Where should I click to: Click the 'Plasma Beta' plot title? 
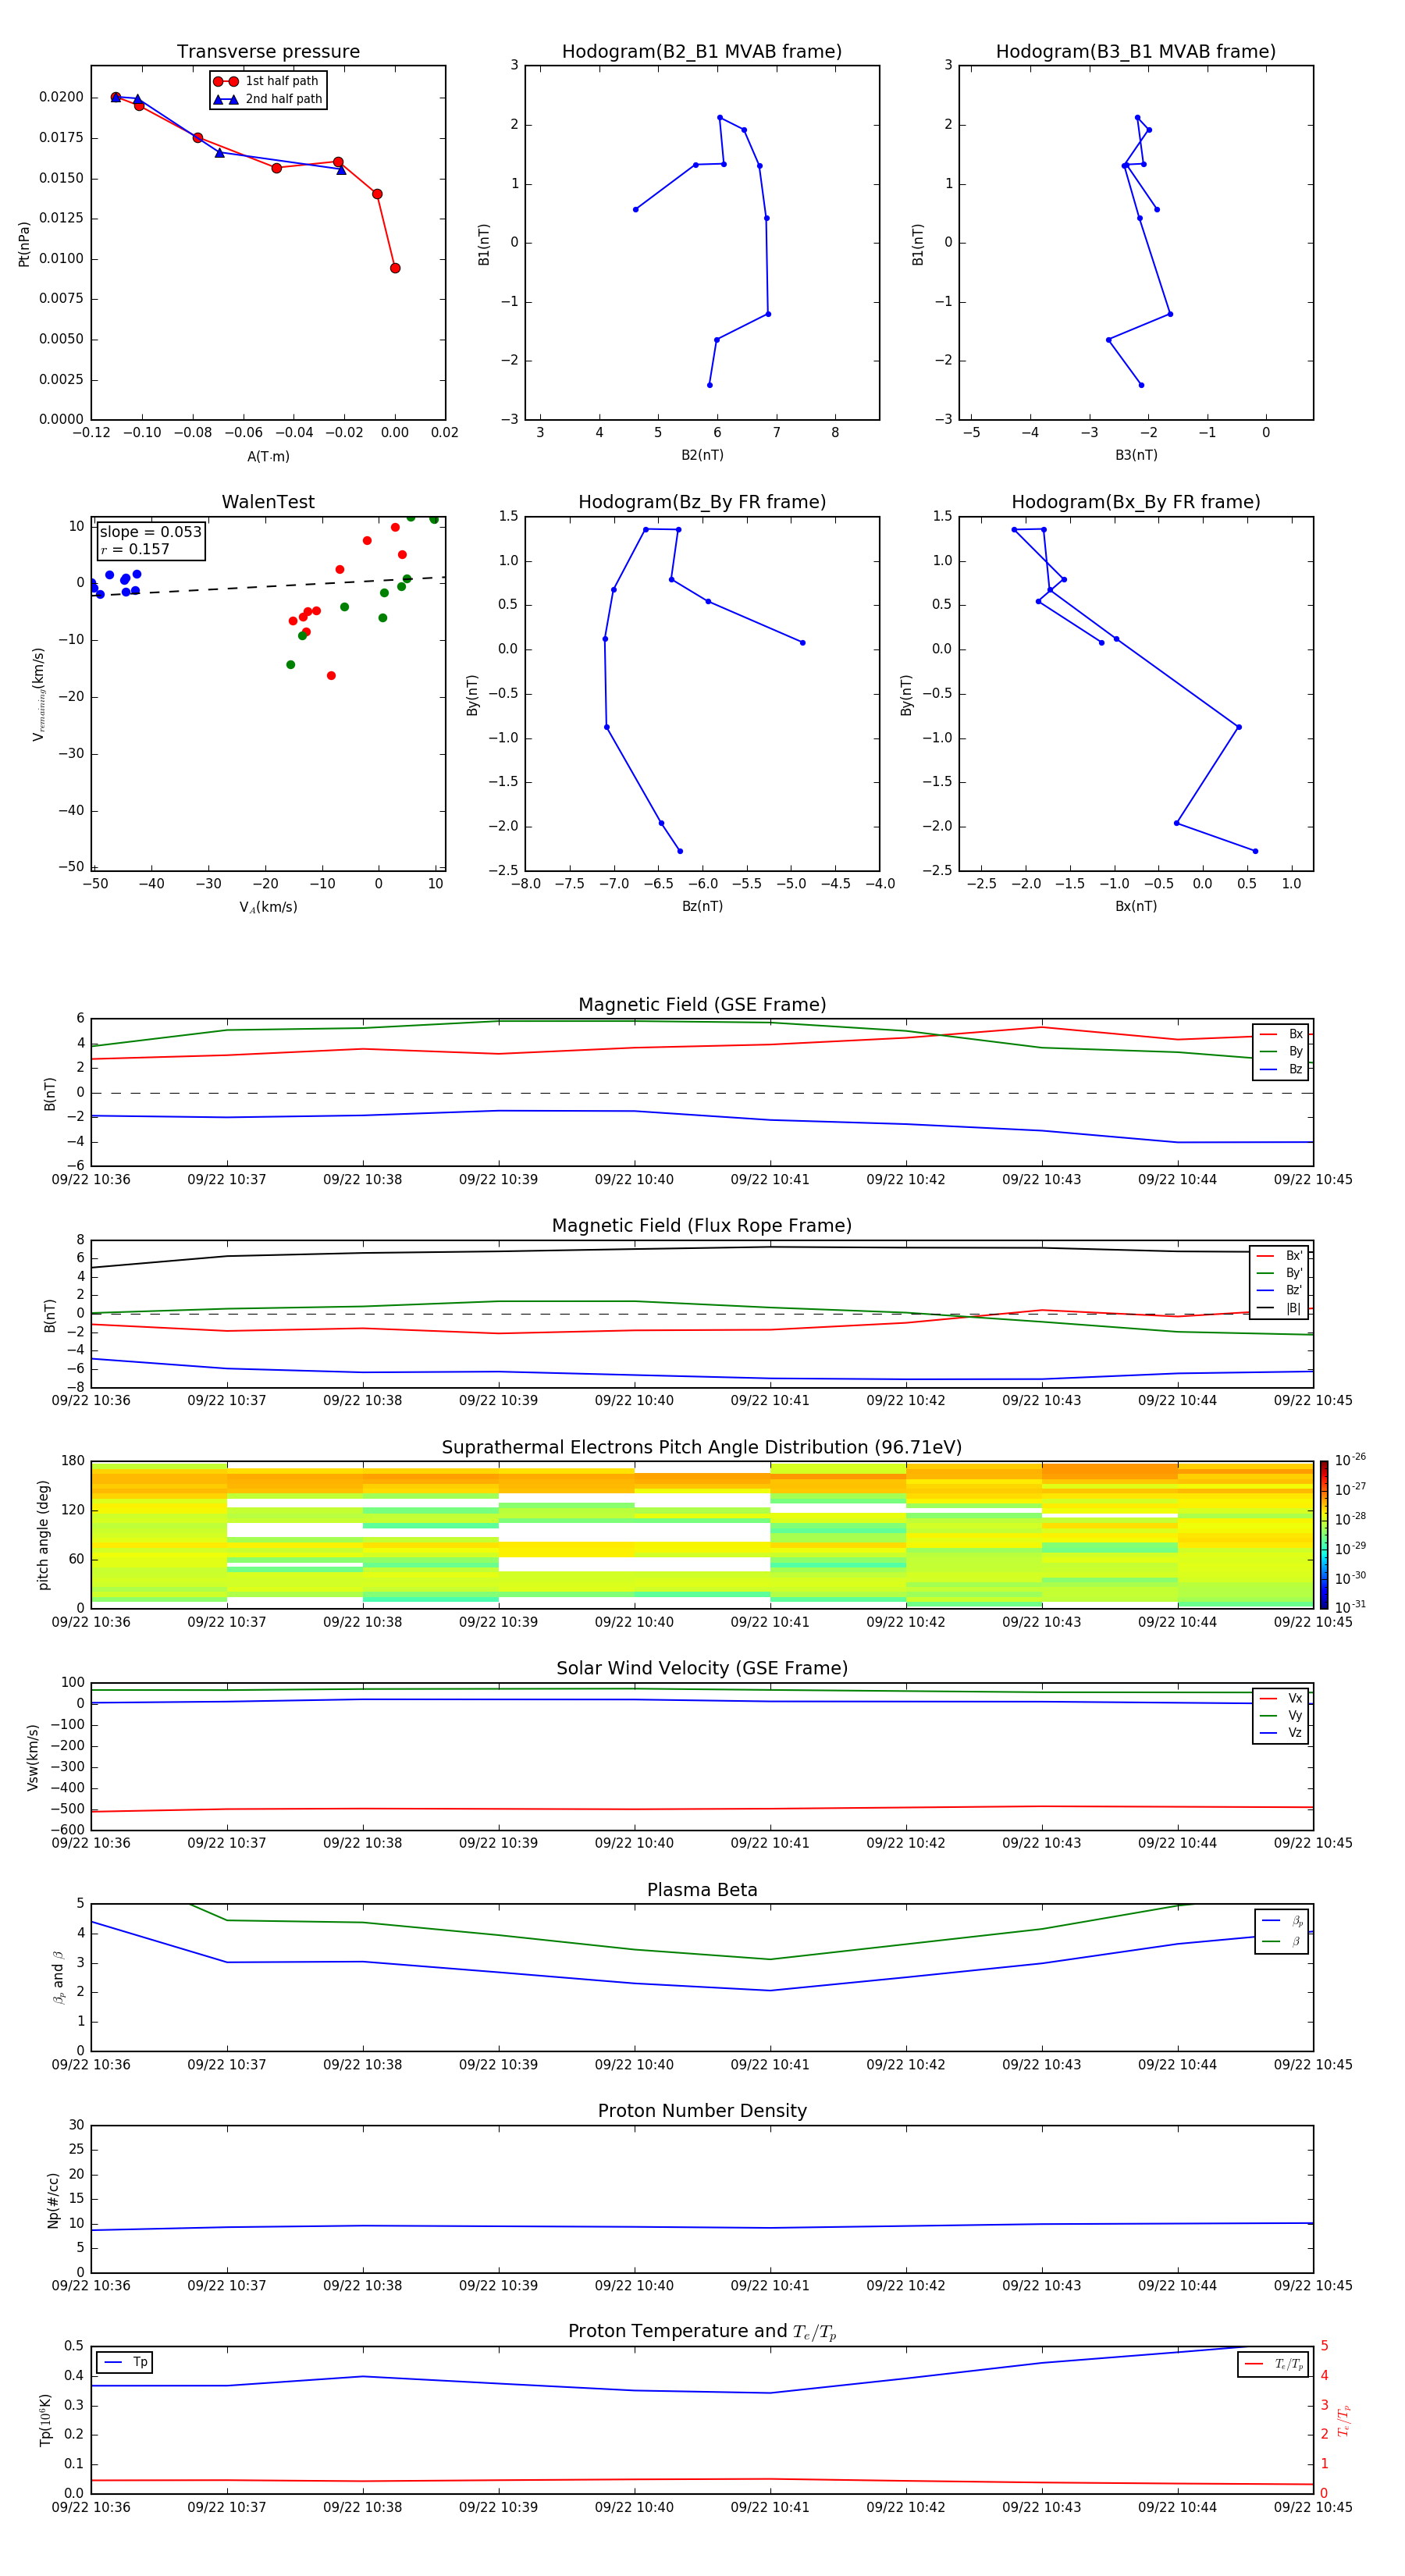point(702,1890)
